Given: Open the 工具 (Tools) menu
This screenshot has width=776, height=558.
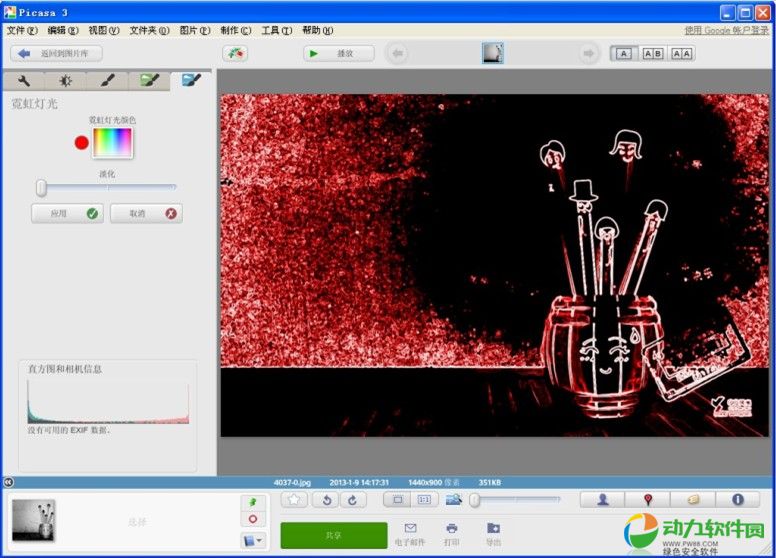Looking at the screenshot, I should (x=275, y=31).
